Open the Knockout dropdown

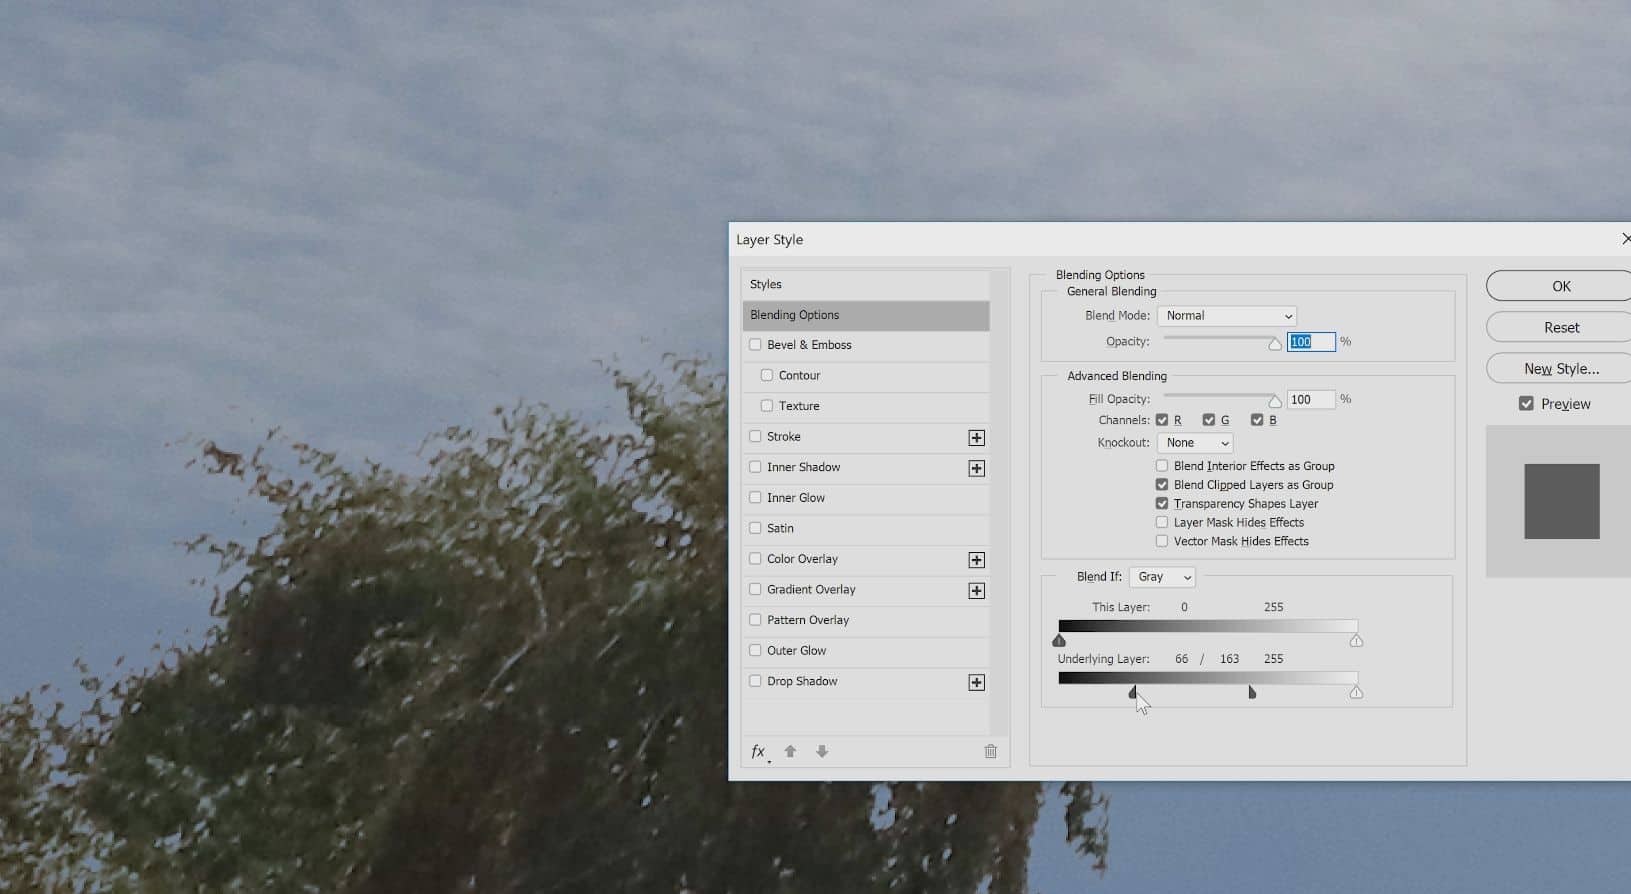click(1195, 443)
